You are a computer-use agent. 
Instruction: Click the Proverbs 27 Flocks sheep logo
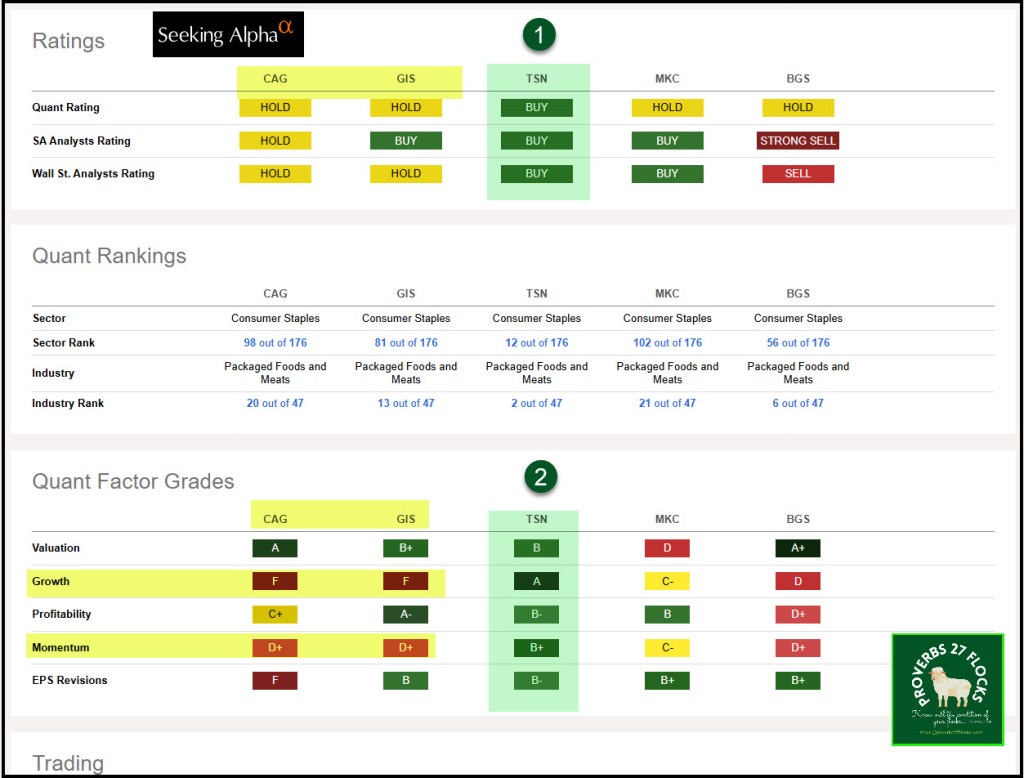coord(947,689)
